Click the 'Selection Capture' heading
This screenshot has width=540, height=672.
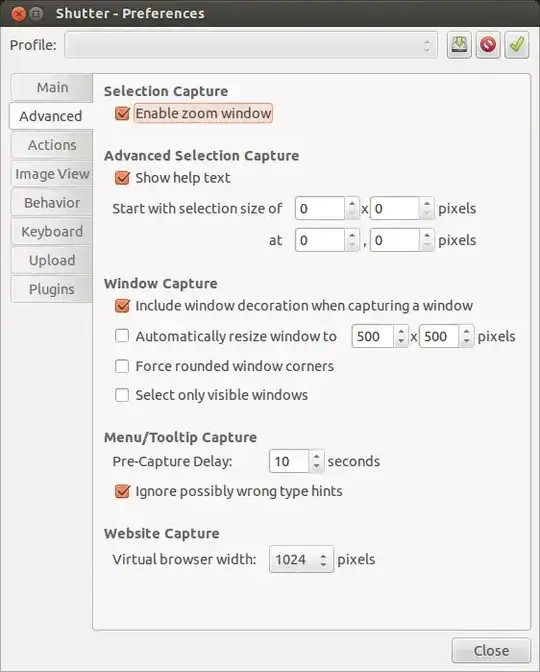(166, 91)
